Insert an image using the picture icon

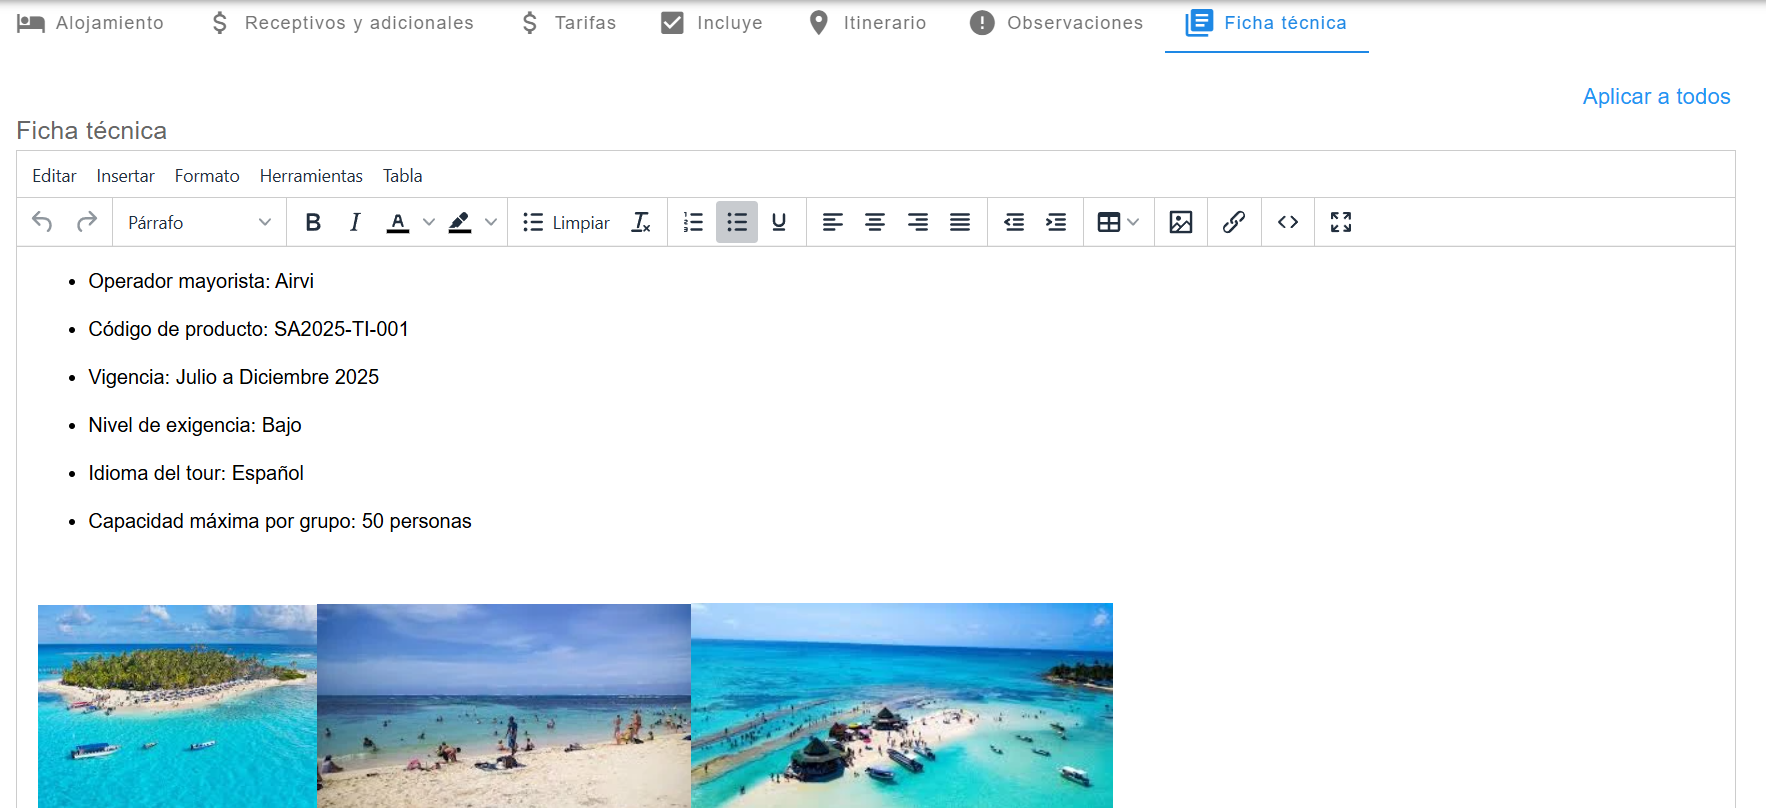coord(1180,222)
